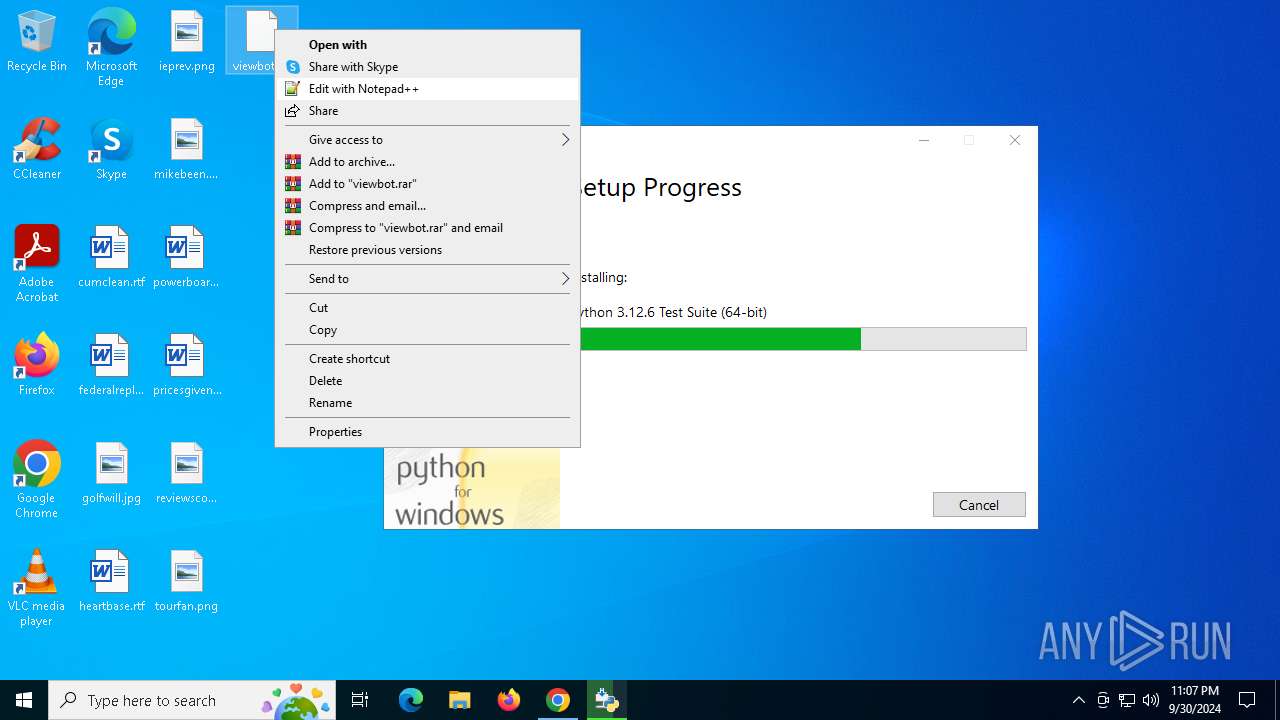Open the Recycle Bin desktop icon
The image size is (1280, 720).
37,42
